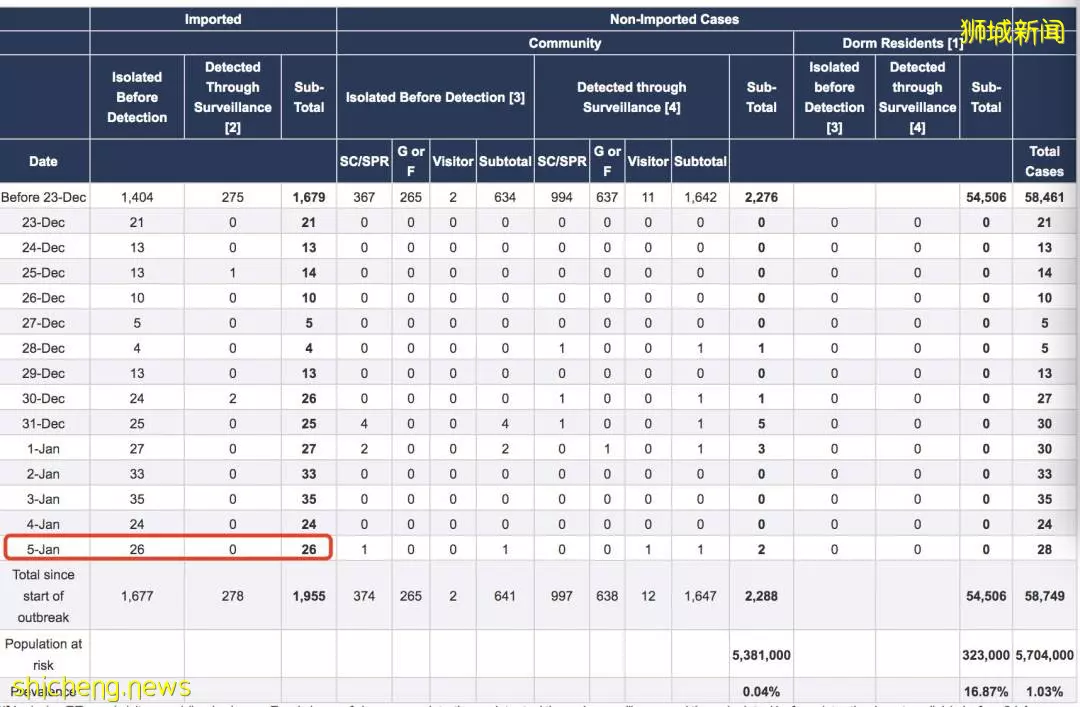The image size is (1080, 707).
Task: Click the "278" value in the totals row
Action: 233,596
